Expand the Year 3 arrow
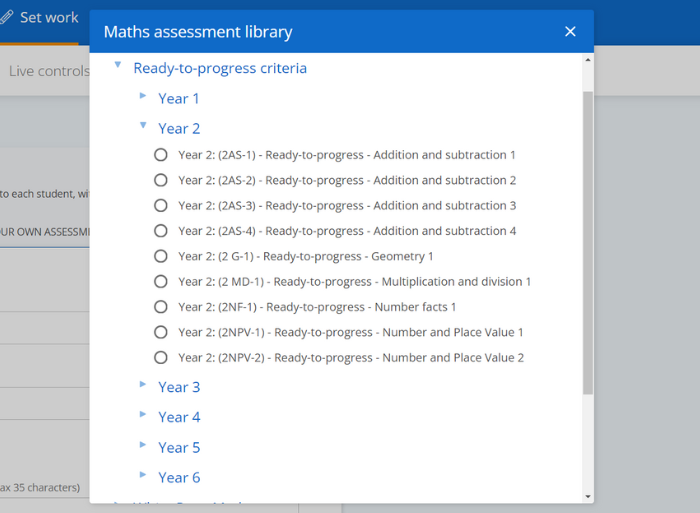This screenshot has width=700, height=513. (x=143, y=384)
